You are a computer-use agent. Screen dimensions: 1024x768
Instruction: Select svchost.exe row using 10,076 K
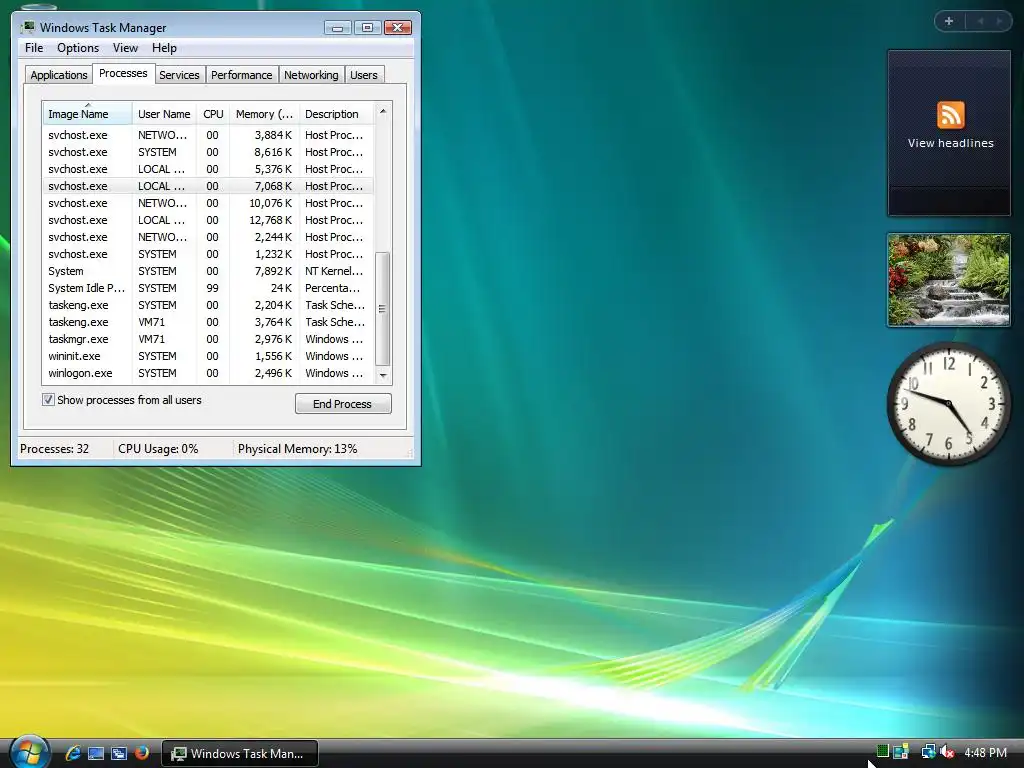point(209,203)
